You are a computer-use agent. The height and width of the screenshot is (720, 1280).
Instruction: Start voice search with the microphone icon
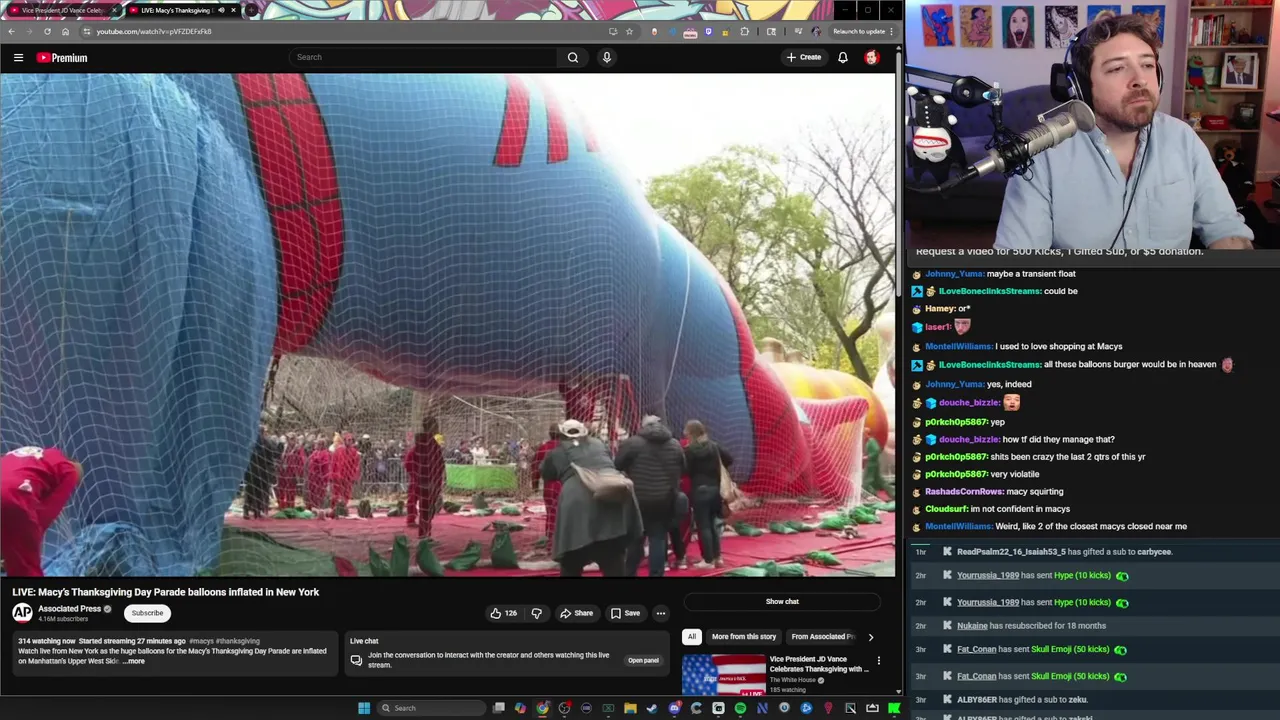point(606,57)
